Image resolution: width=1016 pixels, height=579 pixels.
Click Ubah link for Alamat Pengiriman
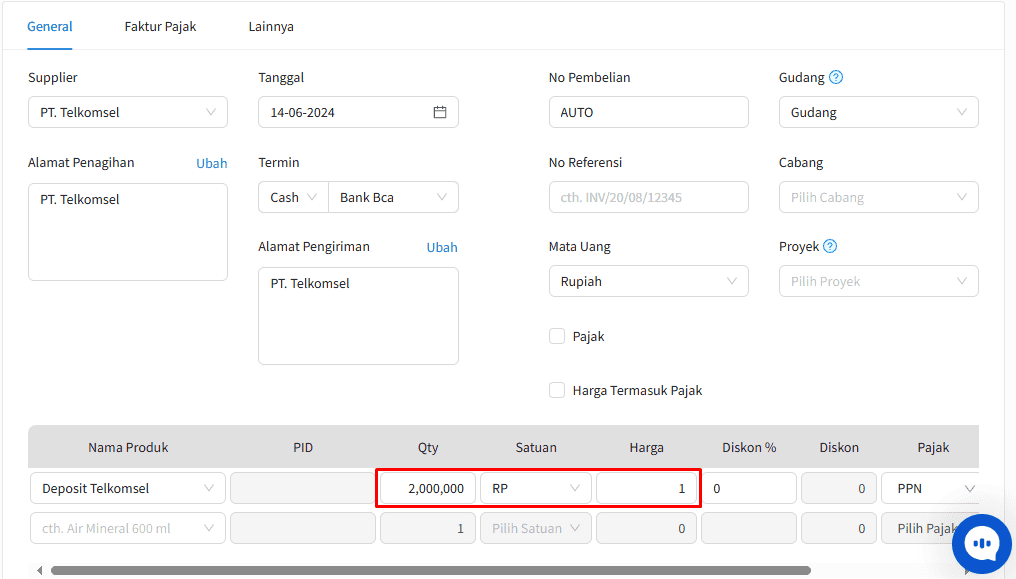[x=442, y=247]
